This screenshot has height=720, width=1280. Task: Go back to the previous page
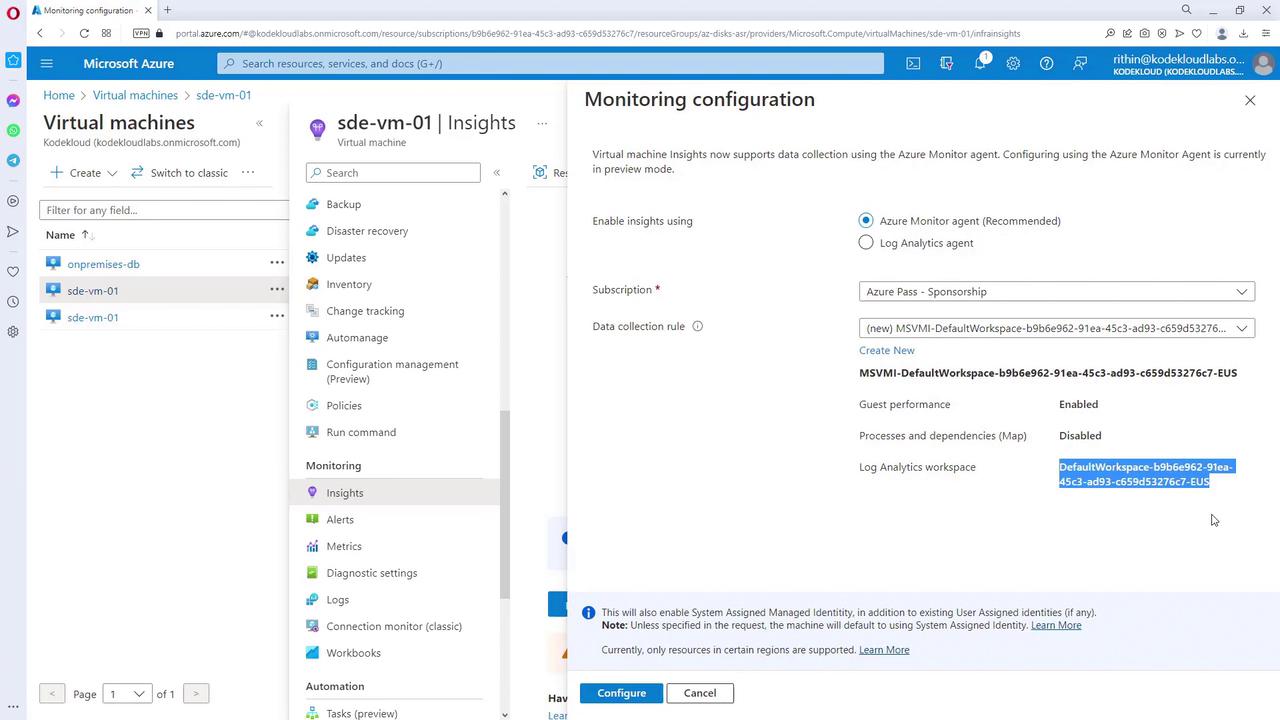[40, 33]
